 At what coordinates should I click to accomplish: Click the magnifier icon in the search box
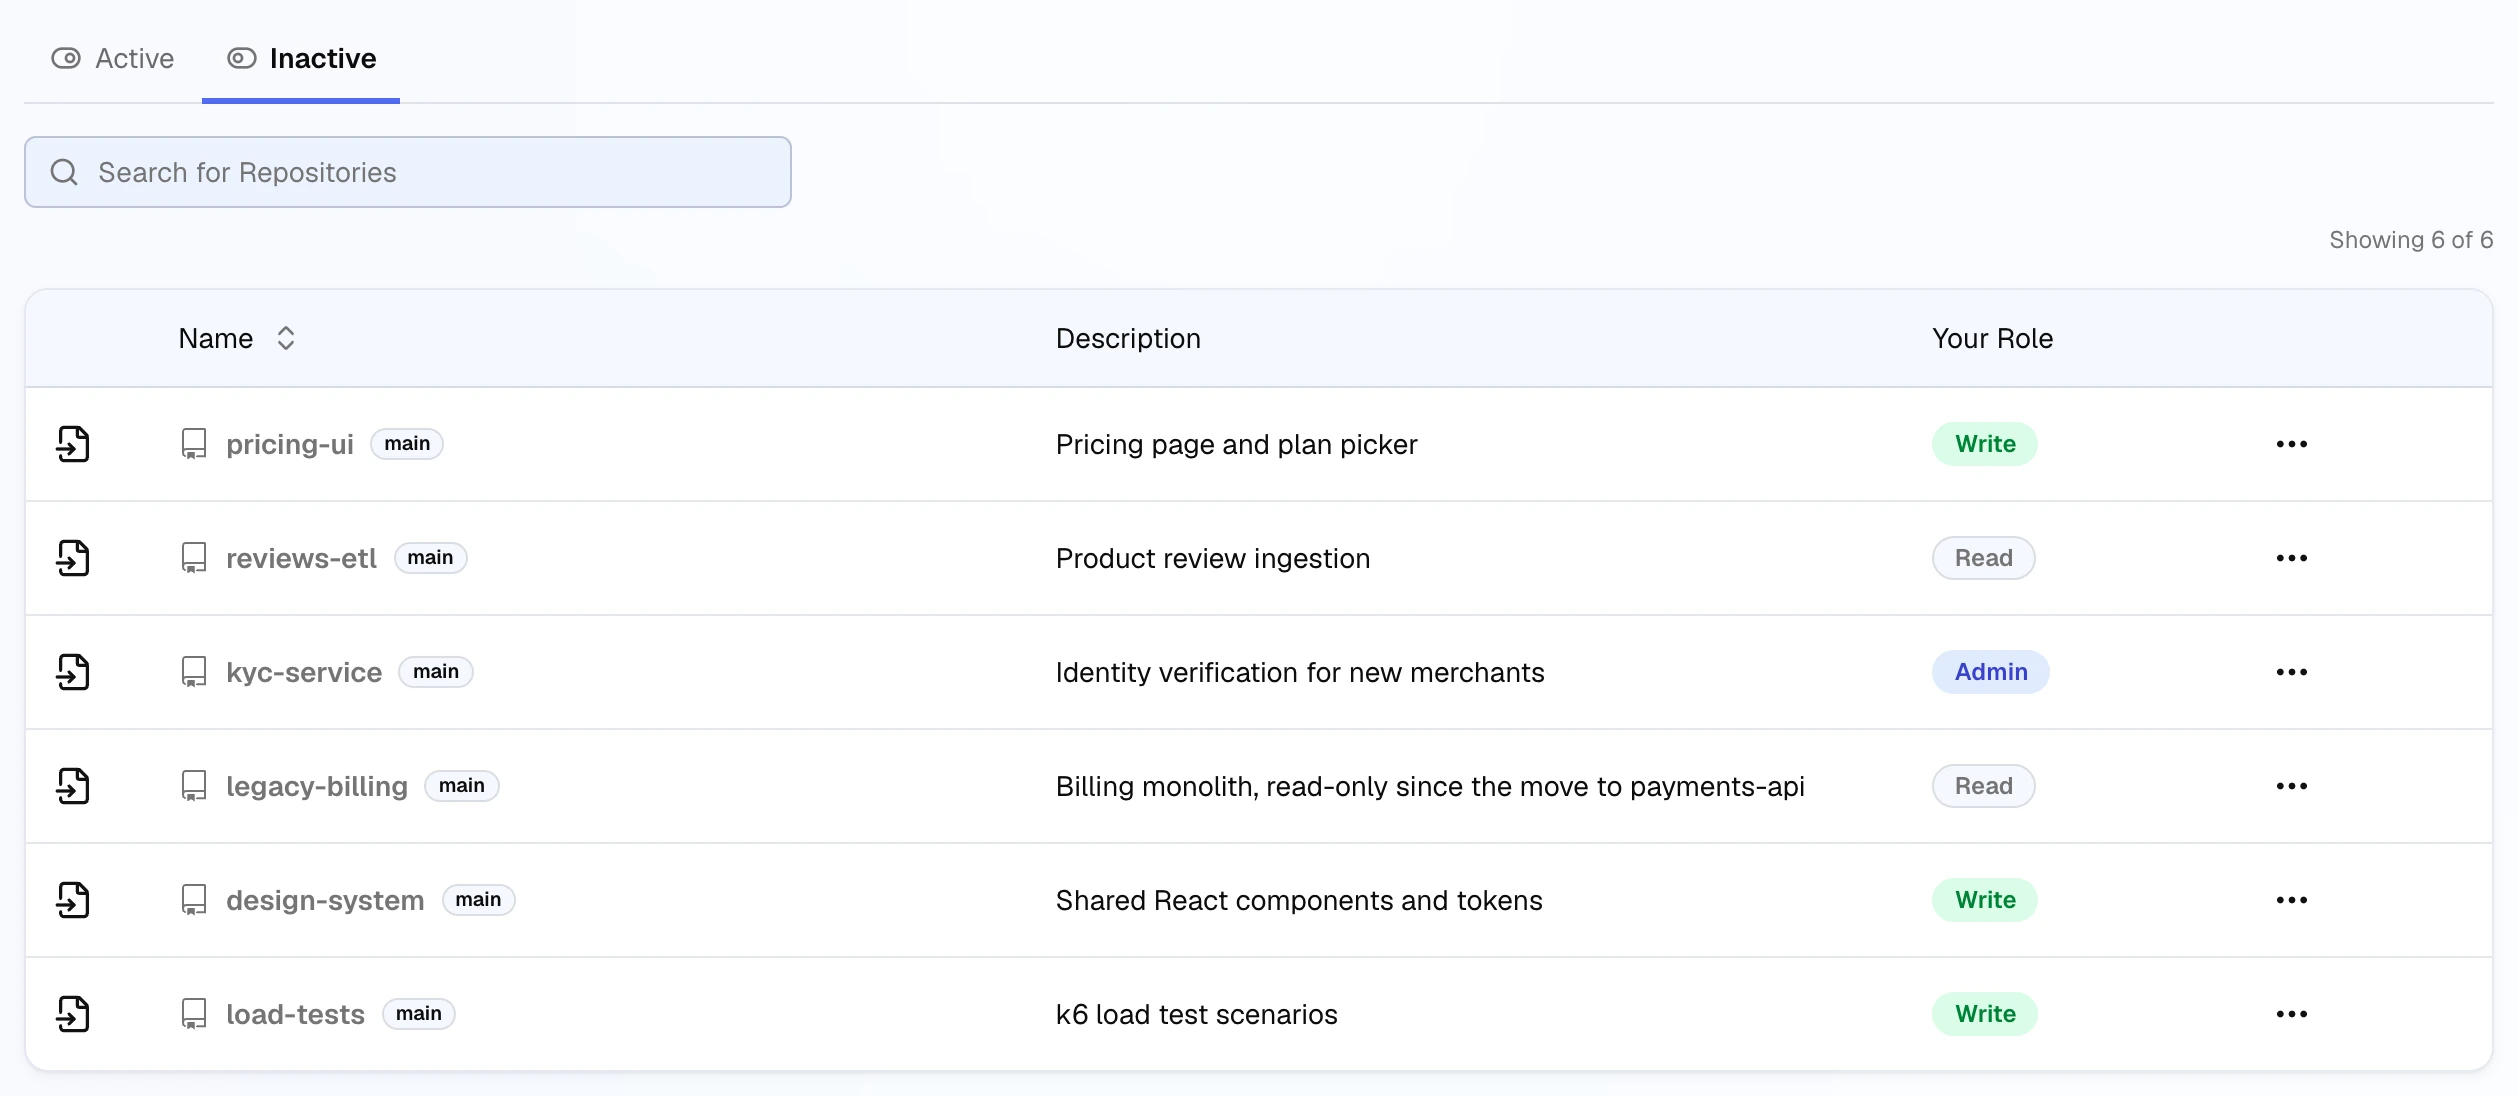[64, 172]
